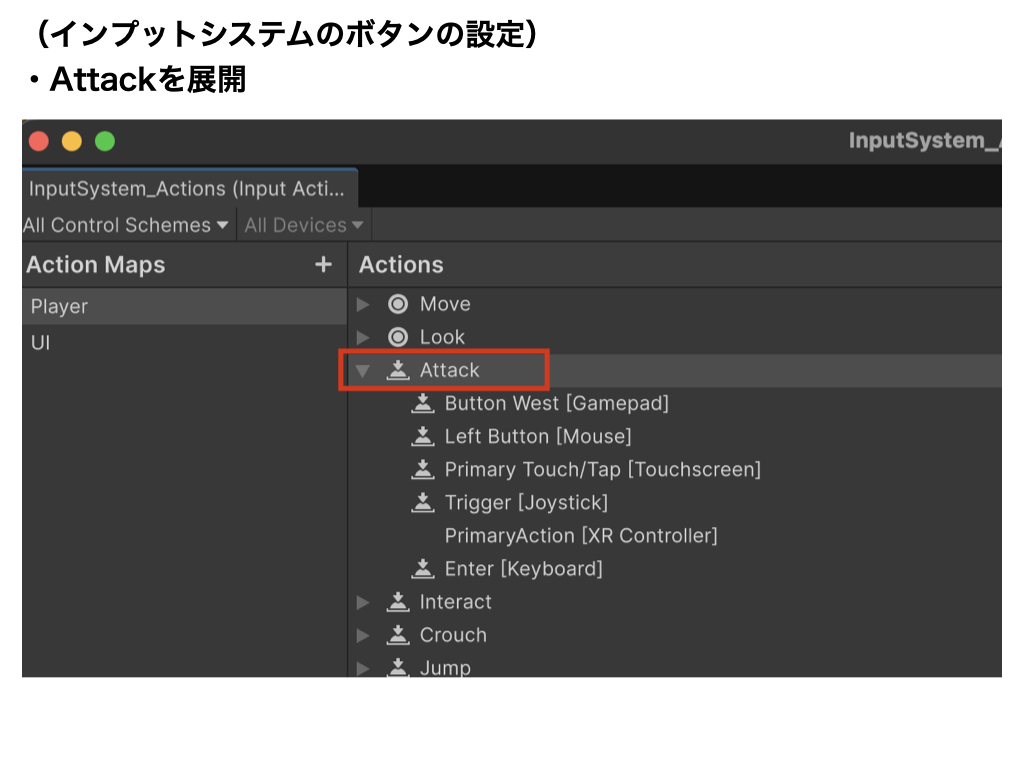Expand the Interact action

click(x=363, y=602)
